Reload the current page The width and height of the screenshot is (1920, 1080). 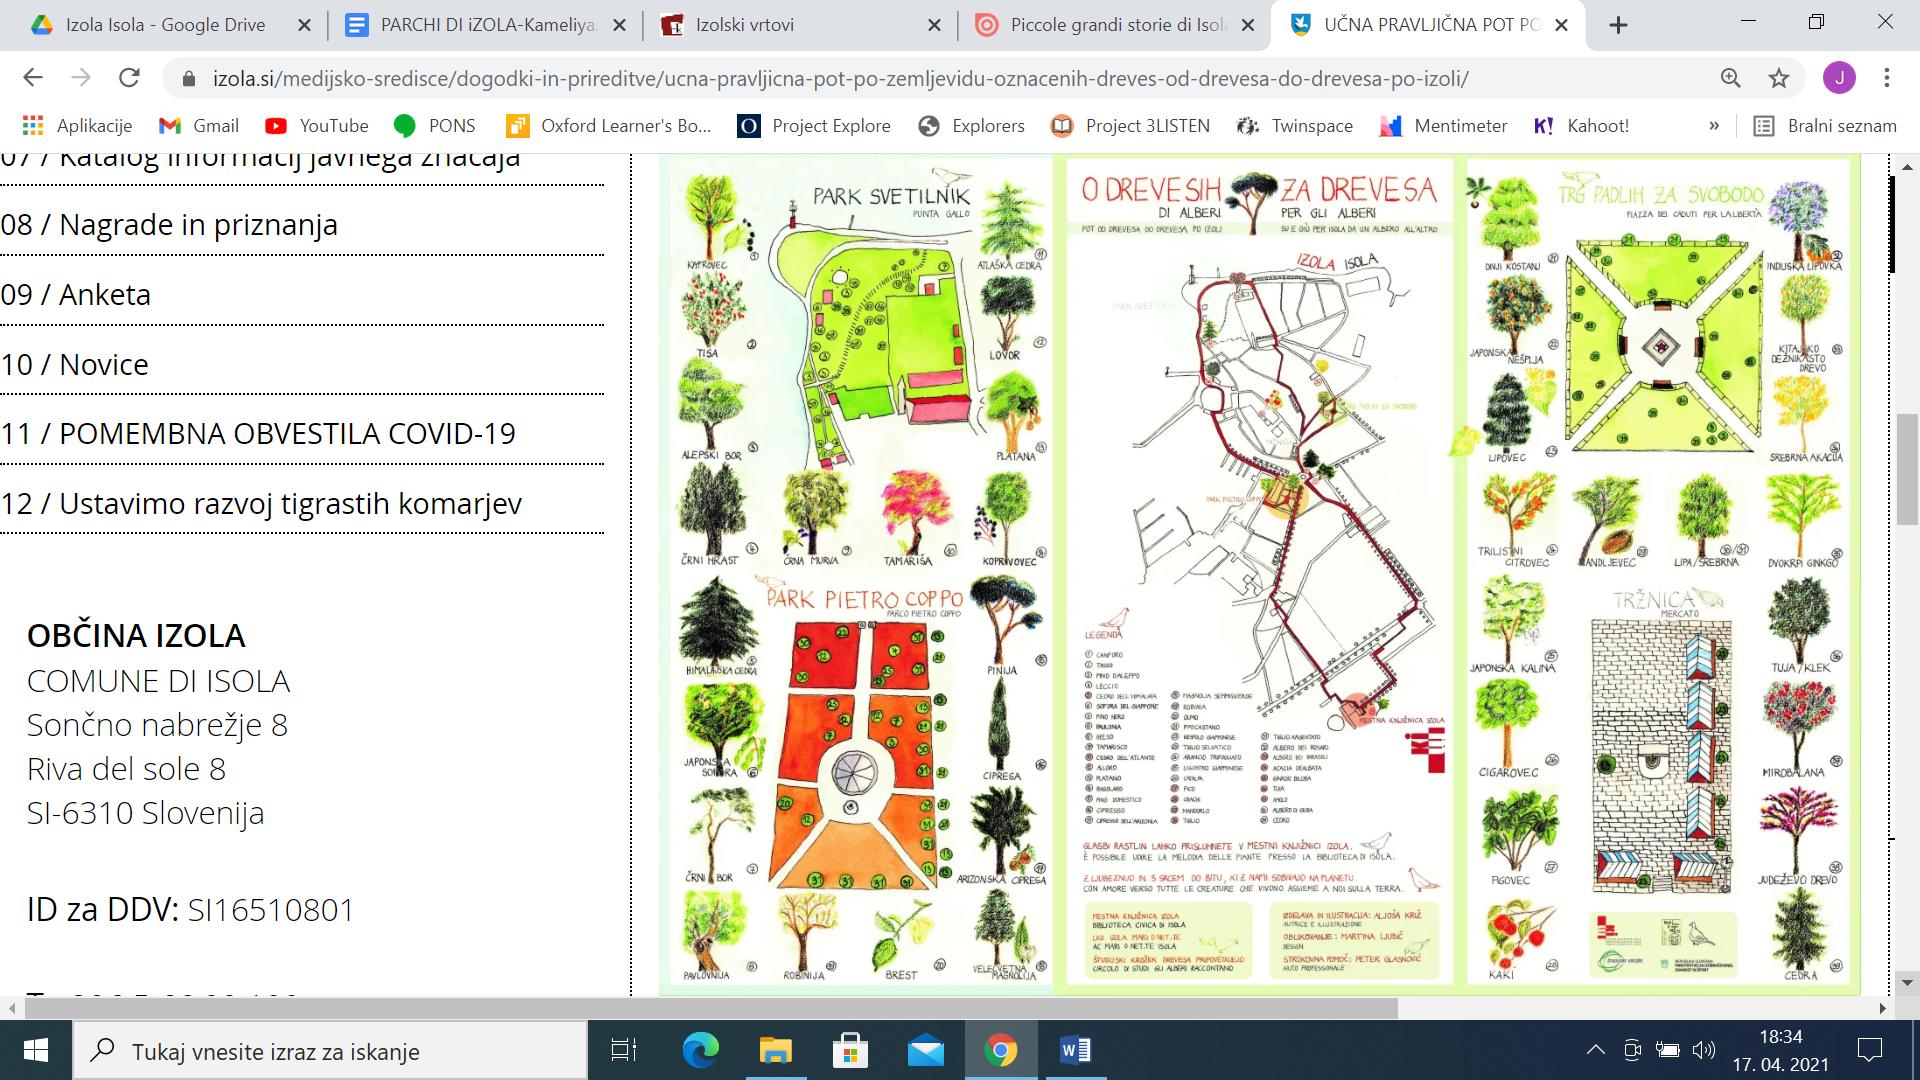[x=129, y=78]
